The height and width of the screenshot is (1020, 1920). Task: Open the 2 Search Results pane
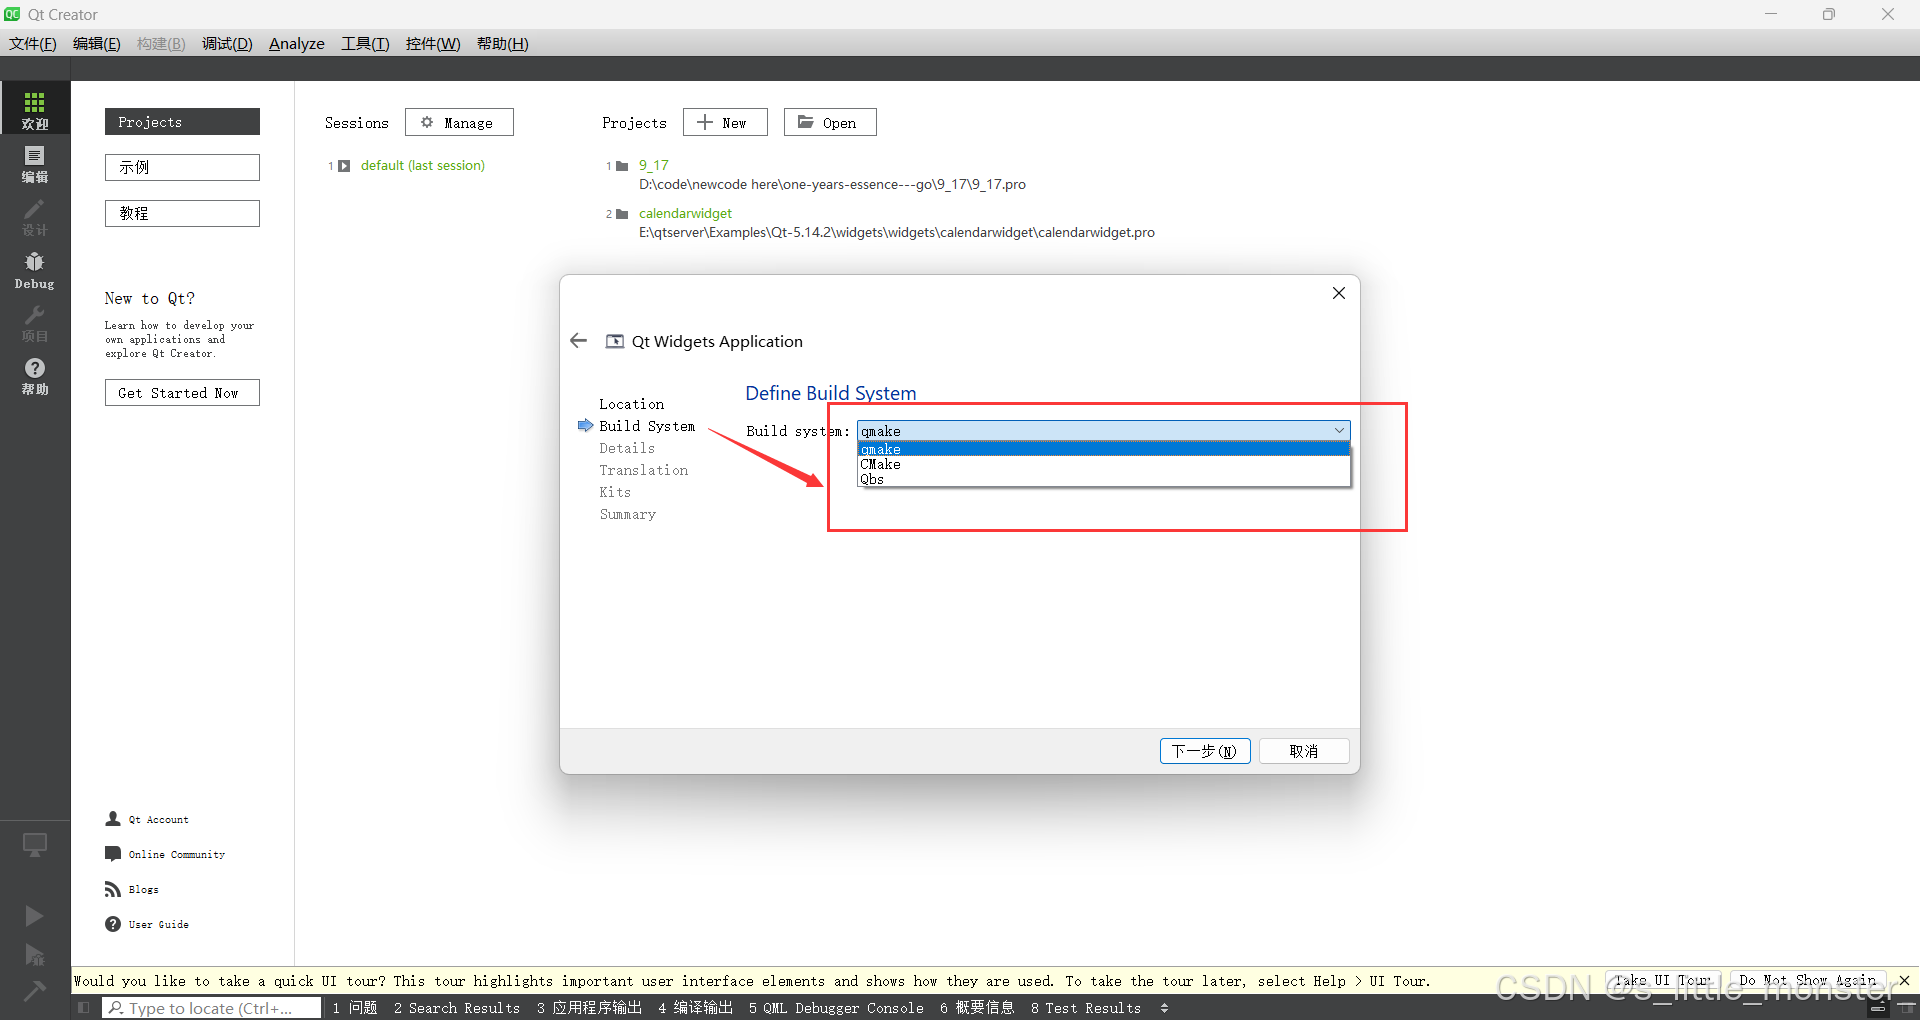click(457, 1008)
